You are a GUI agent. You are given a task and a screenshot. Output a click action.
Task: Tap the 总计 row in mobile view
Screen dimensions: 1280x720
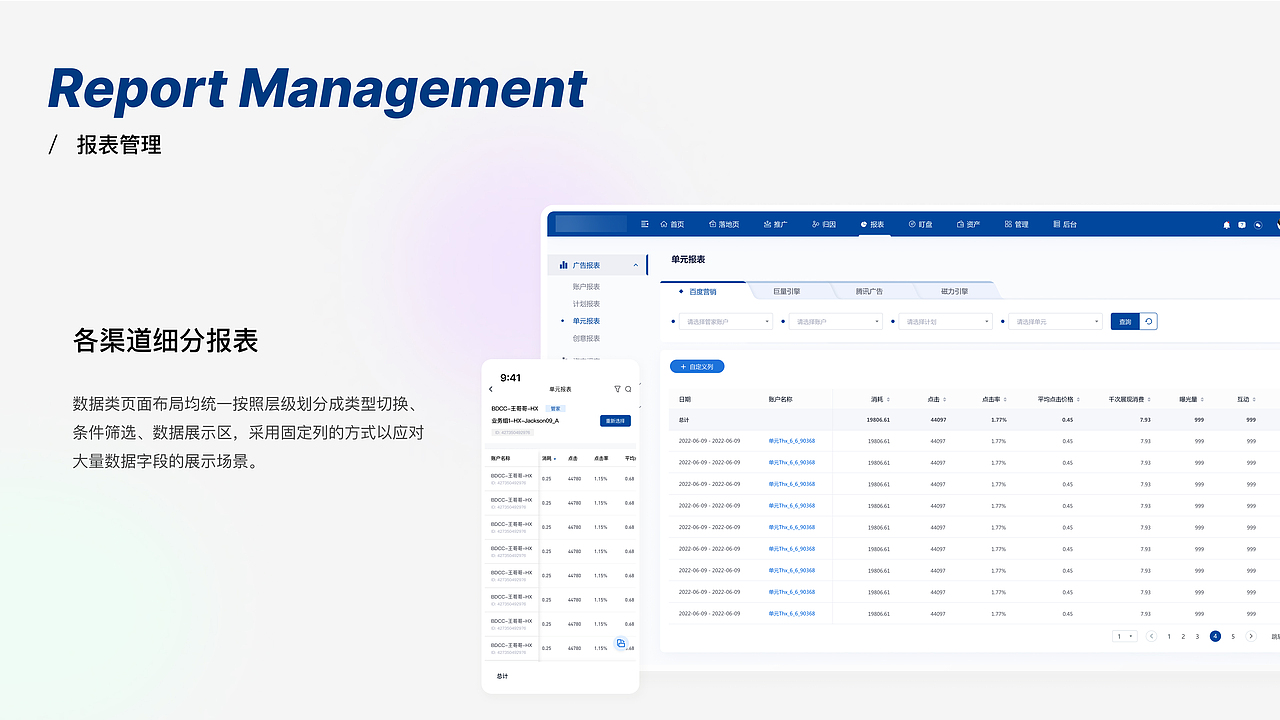tap(560, 677)
